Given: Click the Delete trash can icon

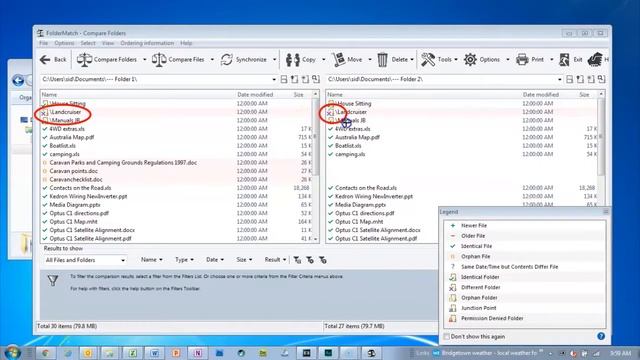Looking at the screenshot, I should pos(382,60).
